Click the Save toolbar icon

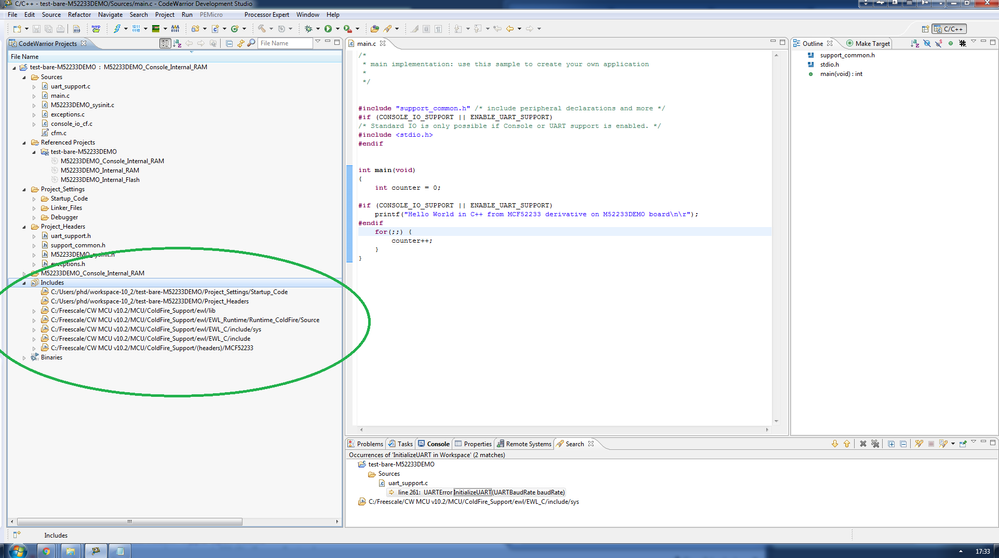click(x=36, y=29)
